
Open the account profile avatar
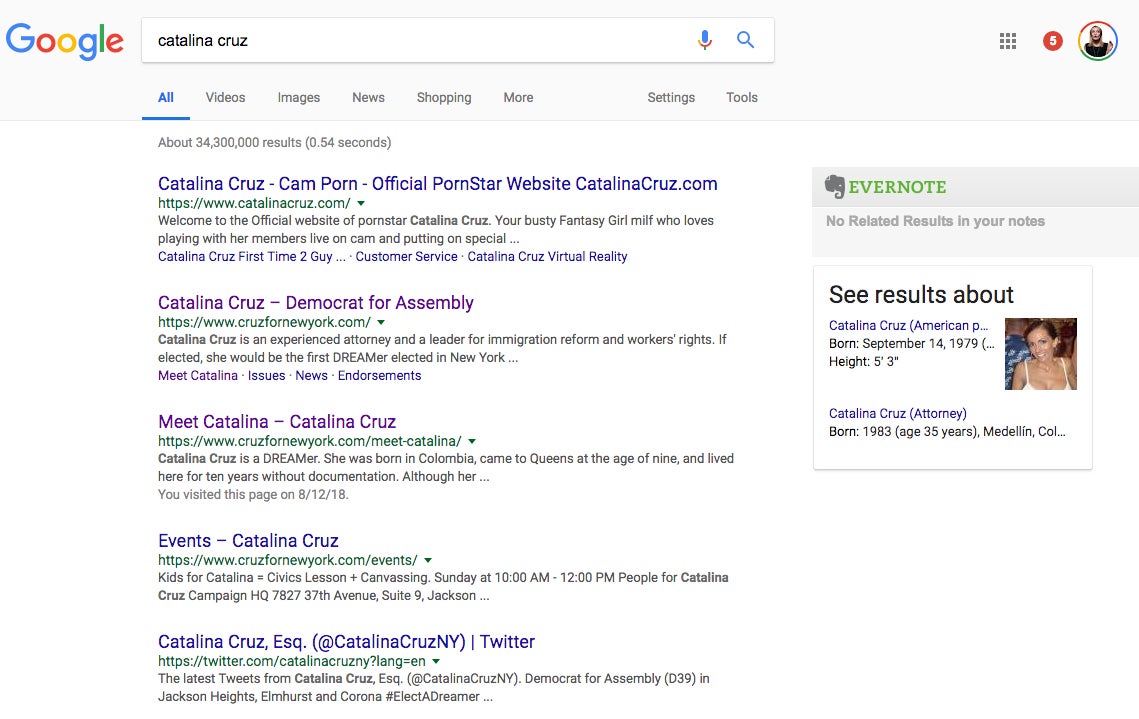(x=1097, y=41)
